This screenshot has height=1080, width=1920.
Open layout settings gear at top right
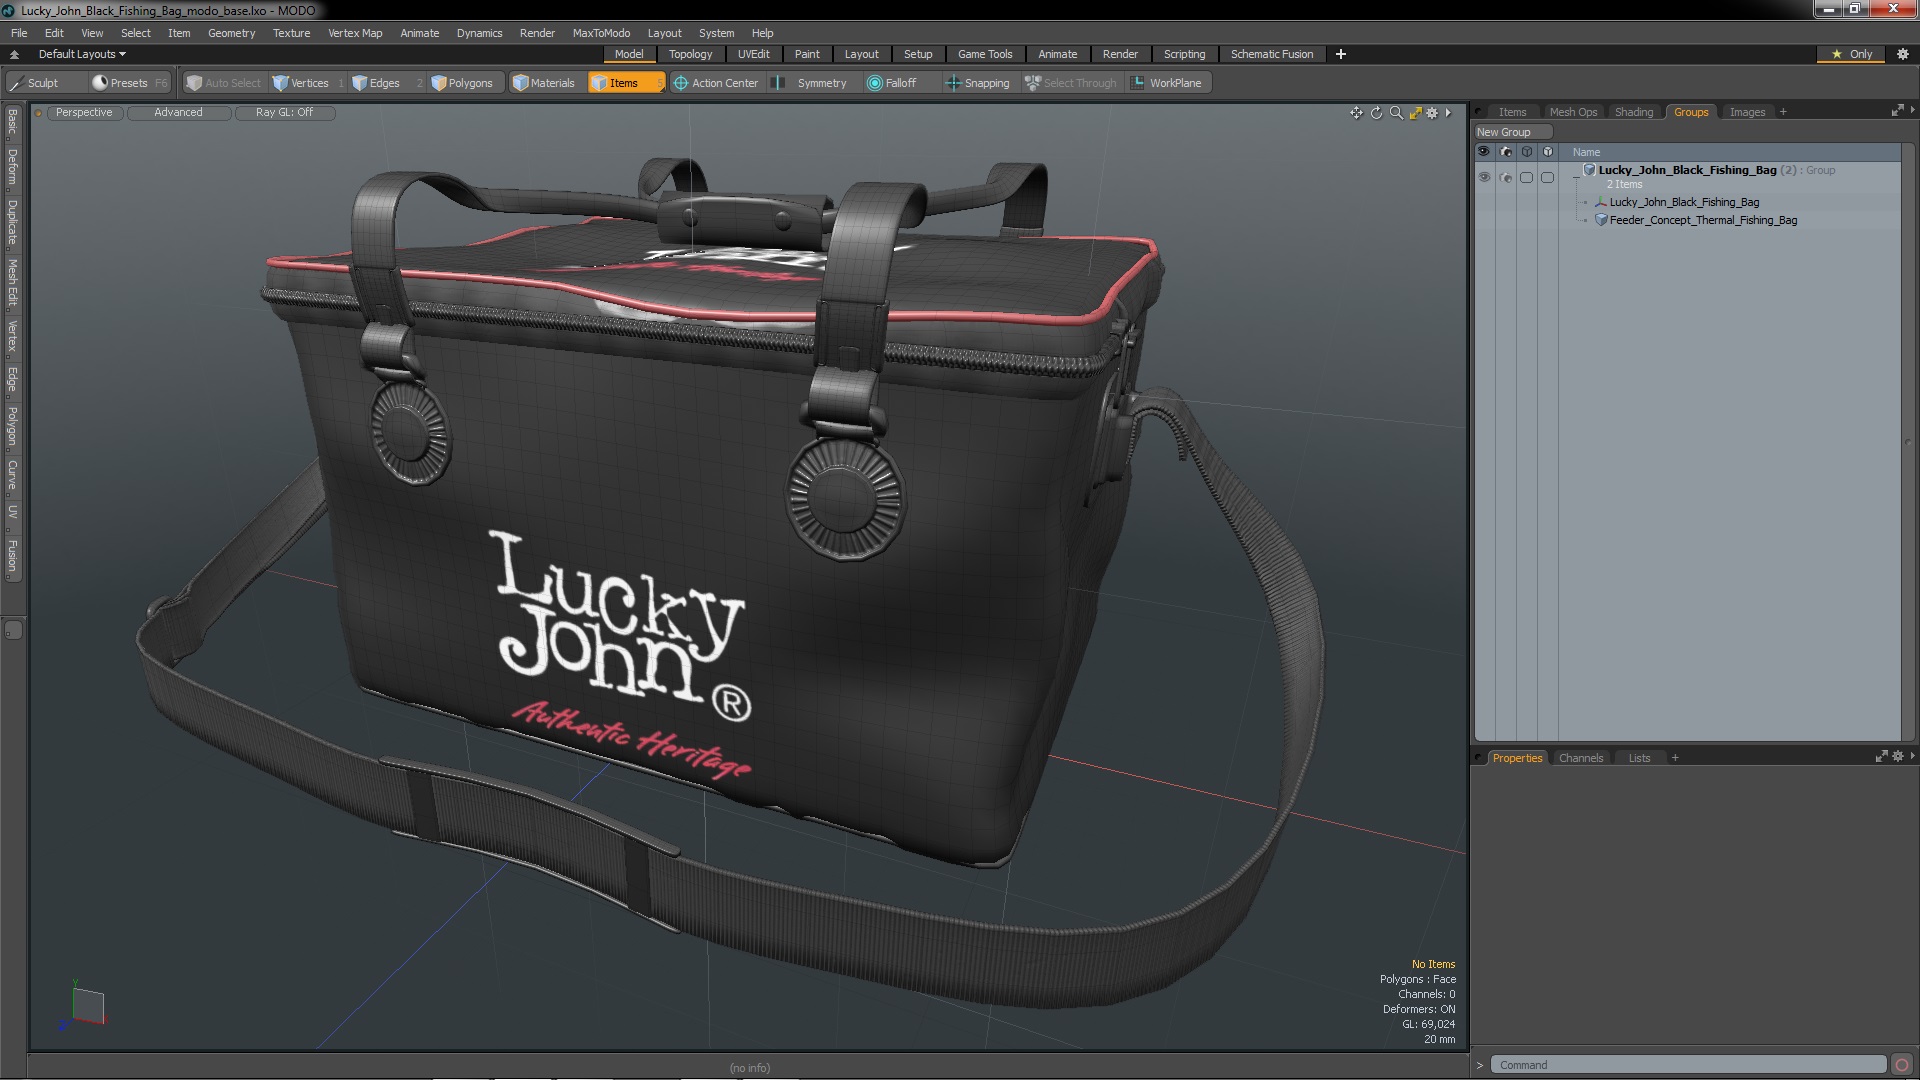point(1903,54)
